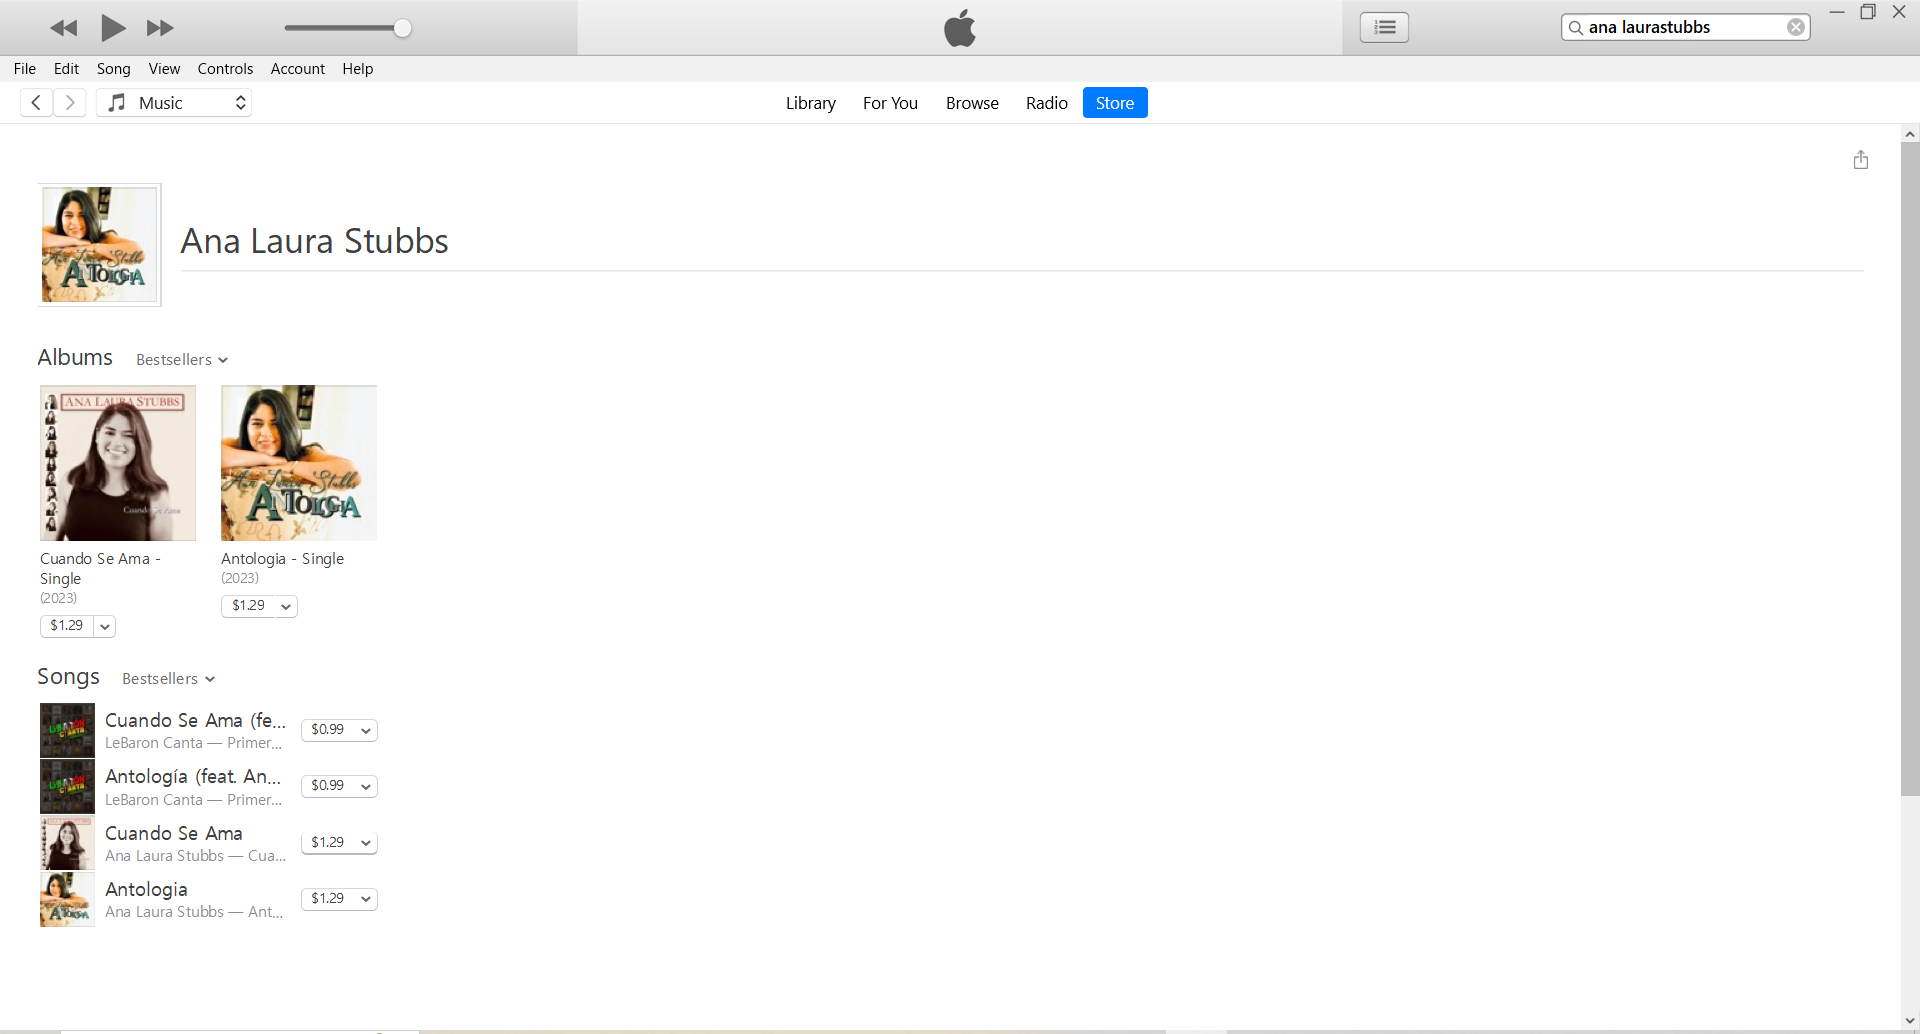Expand the Songs Bestsellers sort dropdown
This screenshot has height=1034, width=1920.
pos(168,679)
